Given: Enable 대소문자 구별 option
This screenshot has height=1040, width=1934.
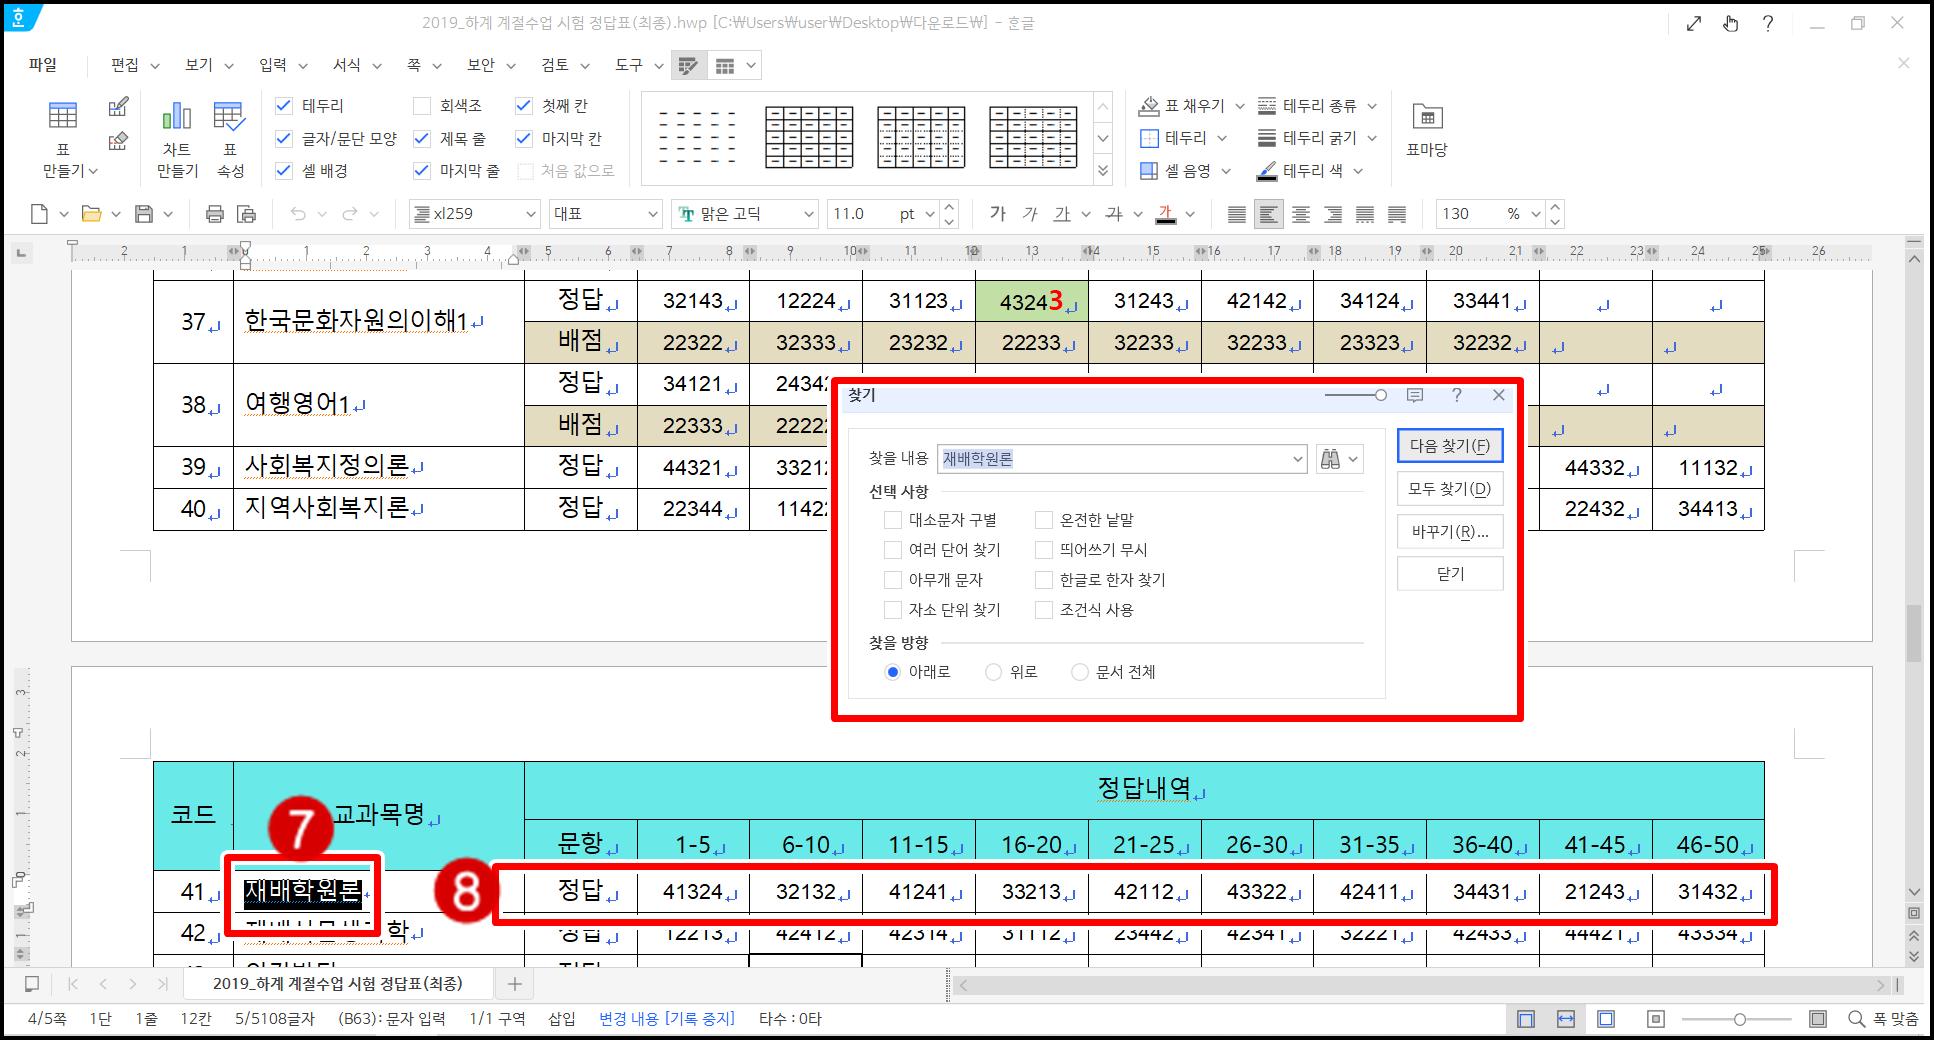Looking at the screenshot, I should [x=893, y=520].
